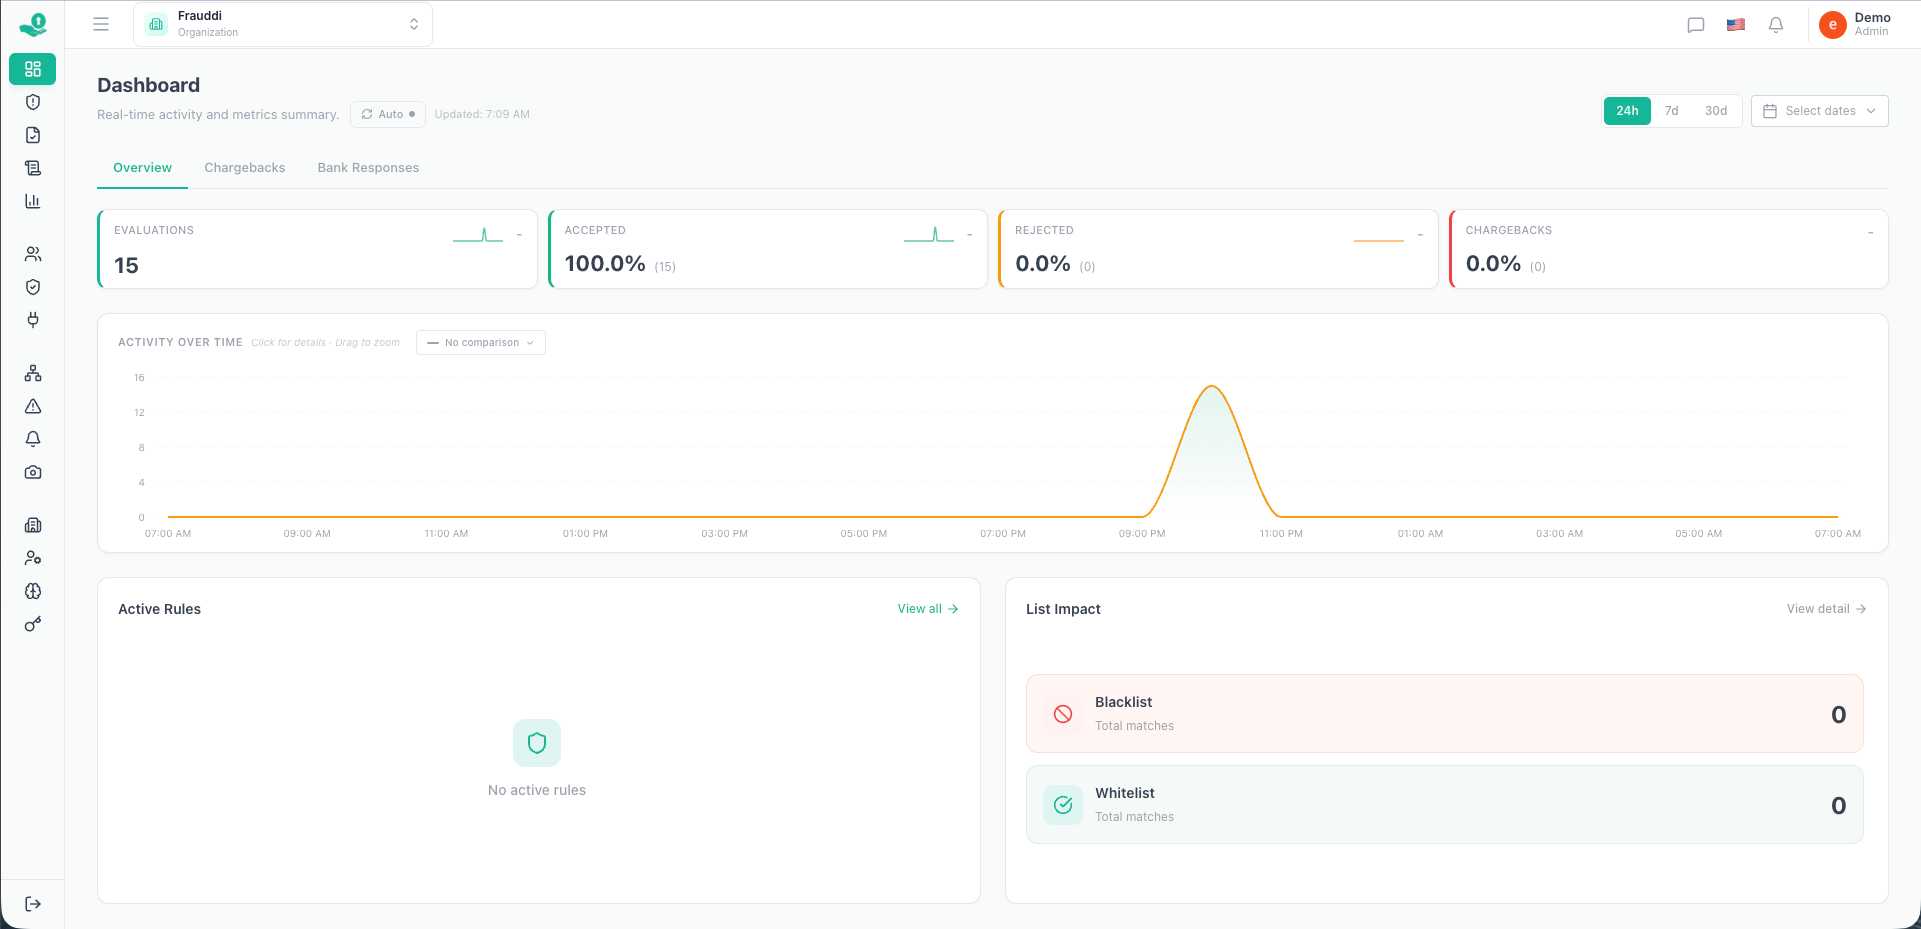Open the Select dates picker
Image resolution: width=1921 pixels, height=929 pixels.
coord(1819,111)
